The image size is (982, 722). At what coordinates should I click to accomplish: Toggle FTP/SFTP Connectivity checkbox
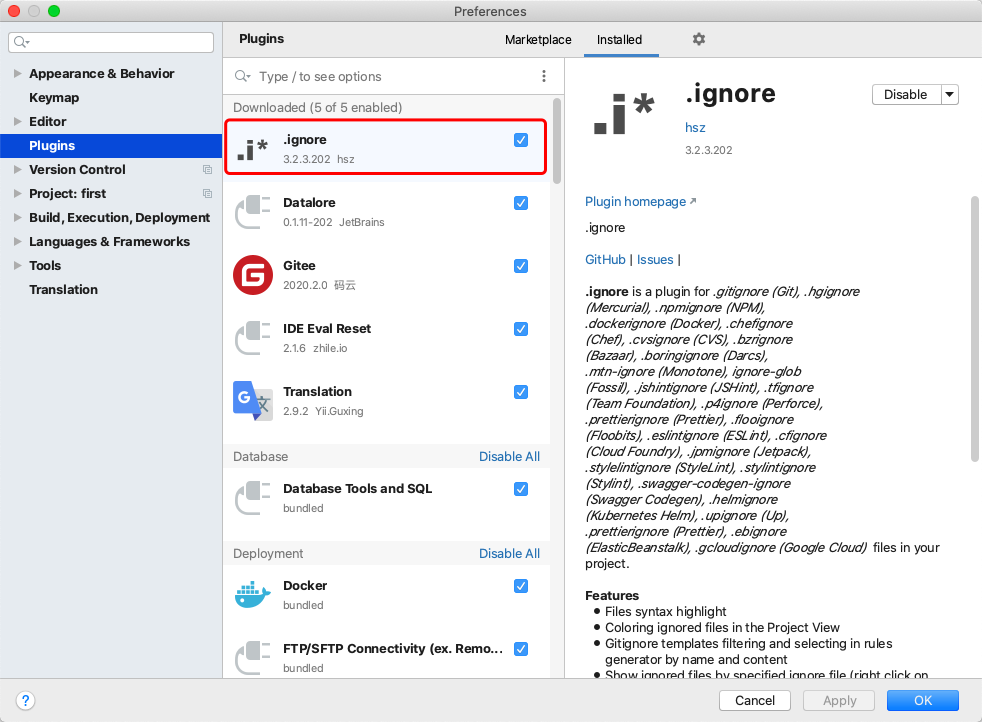point(521,649)
